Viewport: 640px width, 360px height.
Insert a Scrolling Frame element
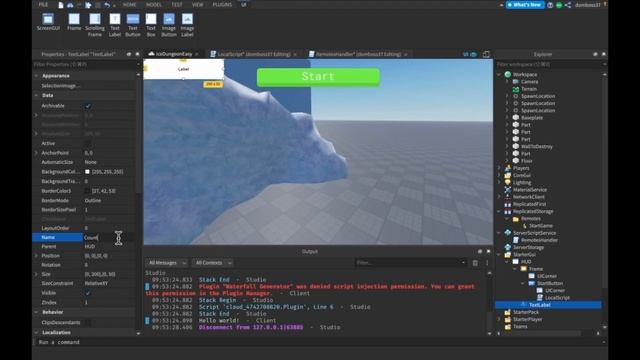pyautogui.click(x=95, y=25)
